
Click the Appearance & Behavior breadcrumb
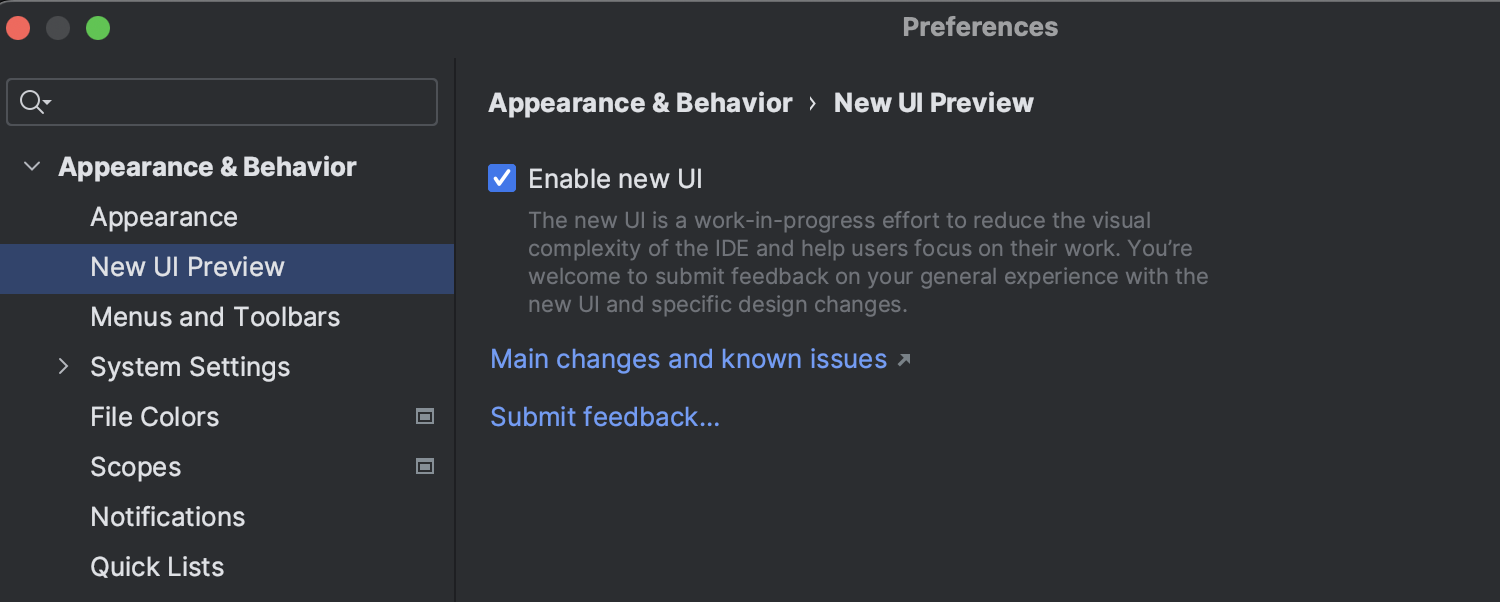(640, 103)
